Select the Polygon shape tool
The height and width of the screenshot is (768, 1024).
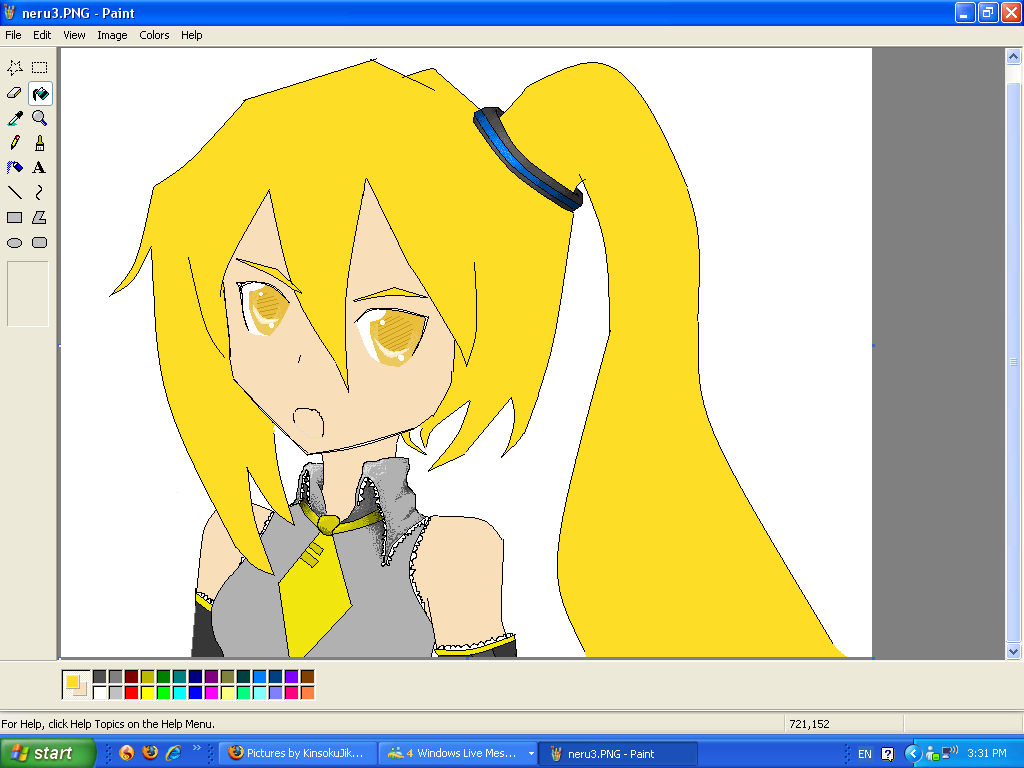click(39, 218)
